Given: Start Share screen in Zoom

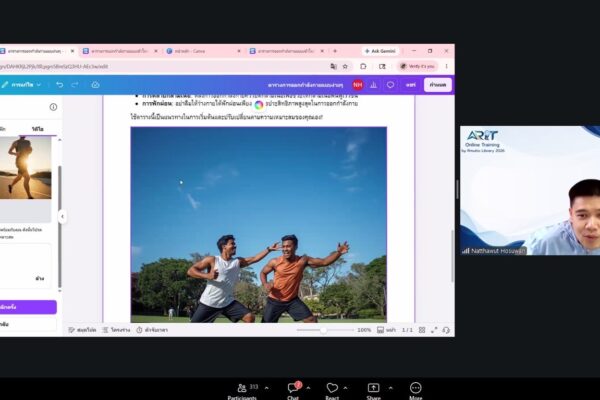Looking at the screenshot, I should click(x=373, y=391).
